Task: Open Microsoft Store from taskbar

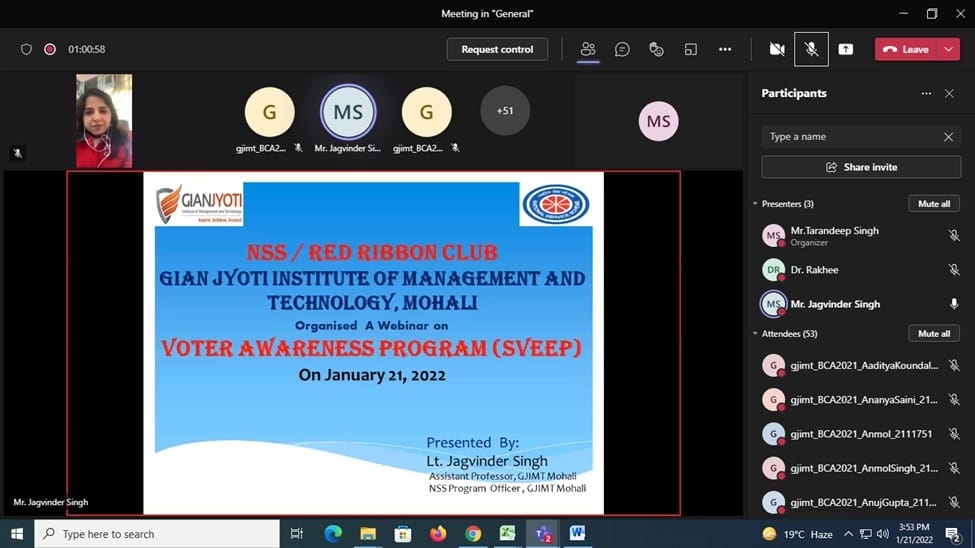Action: [403, 534]
